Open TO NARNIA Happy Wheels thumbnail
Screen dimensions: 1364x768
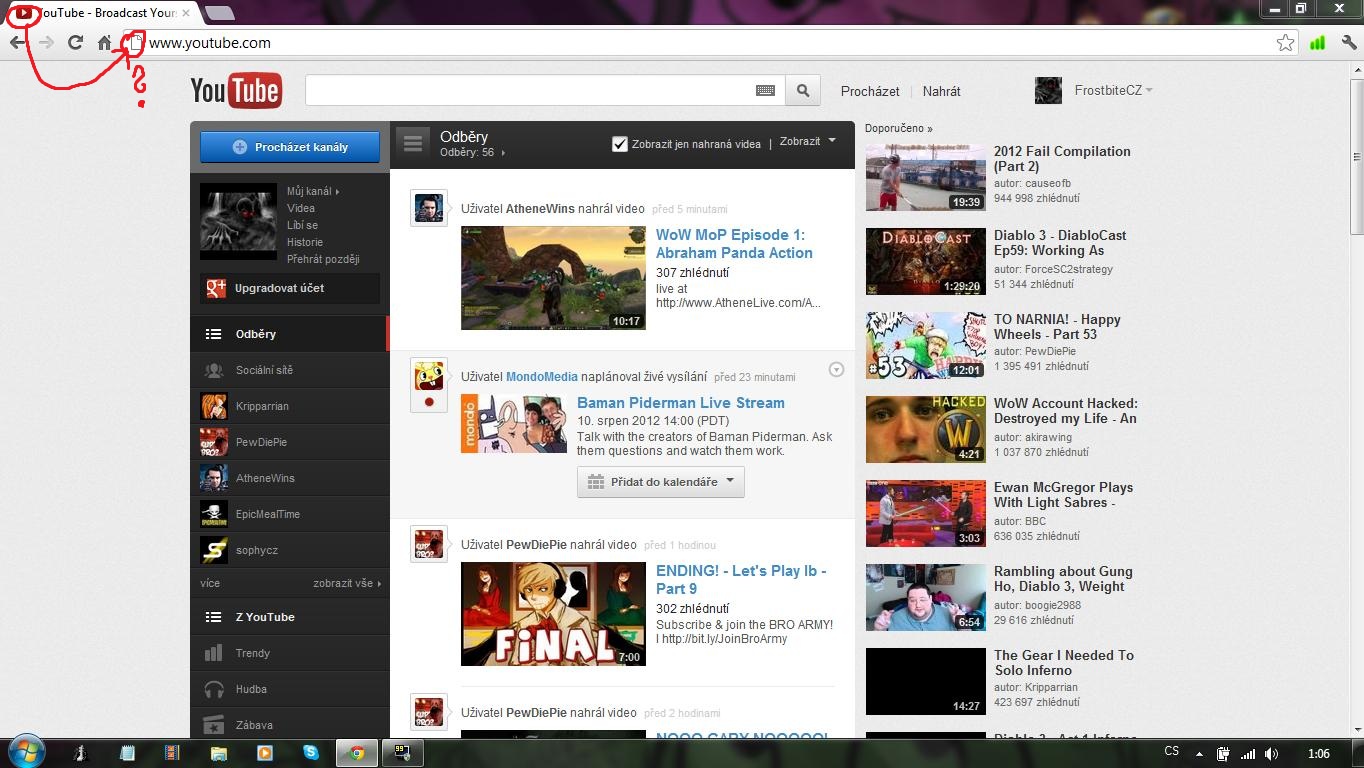tap(925, 346)
